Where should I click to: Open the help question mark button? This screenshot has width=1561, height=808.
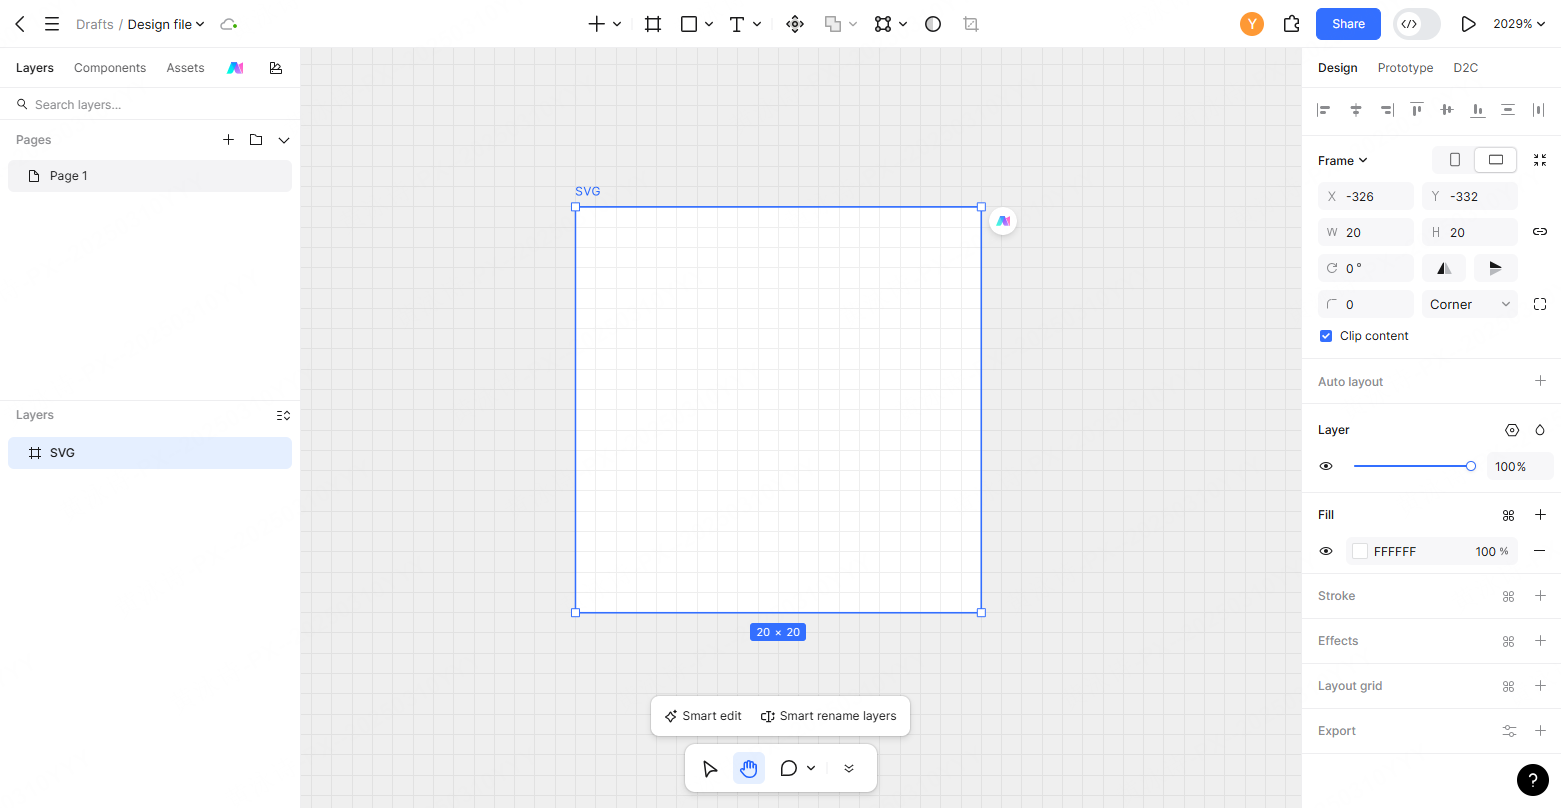1533,780
